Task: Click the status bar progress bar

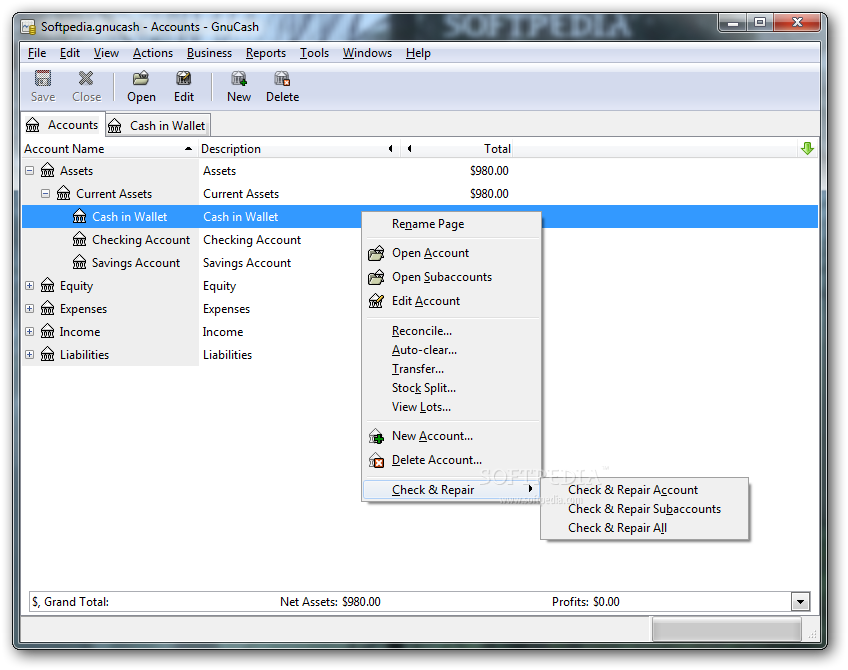Action: 726,629
